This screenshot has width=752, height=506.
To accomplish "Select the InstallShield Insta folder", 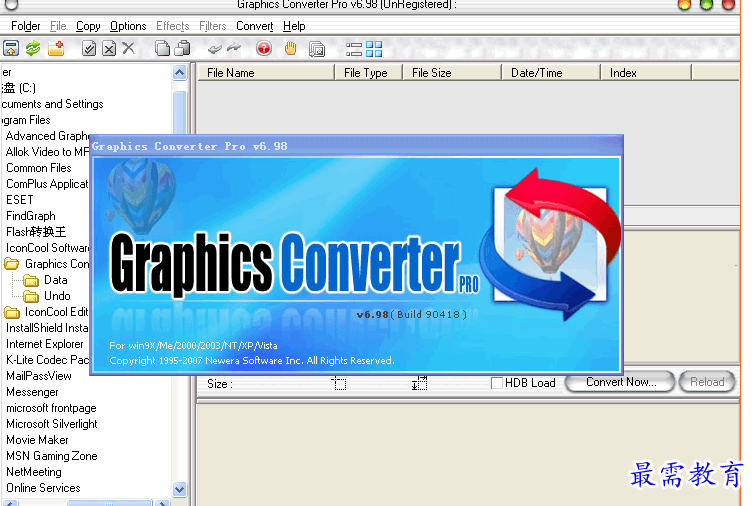I will [x=47, y=328].
